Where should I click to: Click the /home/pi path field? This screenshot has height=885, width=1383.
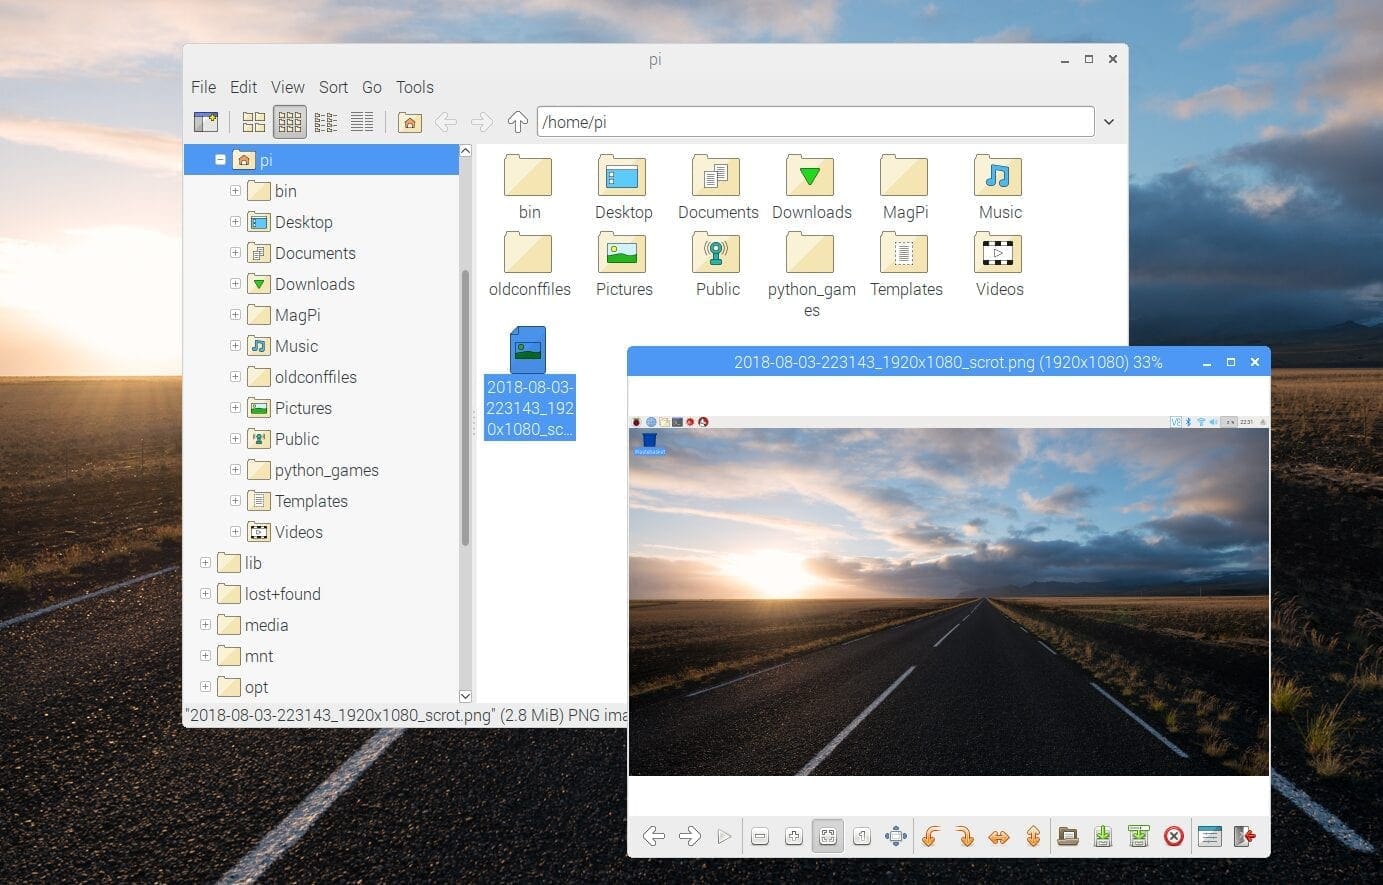coord(815,122)
